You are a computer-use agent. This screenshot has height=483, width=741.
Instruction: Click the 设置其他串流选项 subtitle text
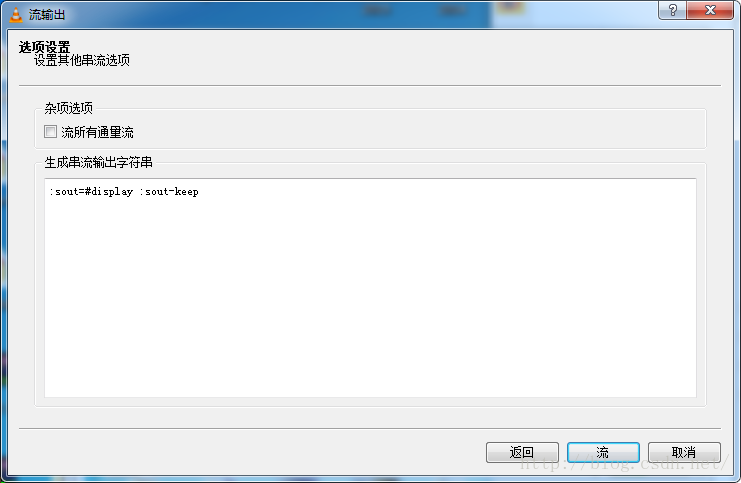pyautogui.click(x=82, y=60)
